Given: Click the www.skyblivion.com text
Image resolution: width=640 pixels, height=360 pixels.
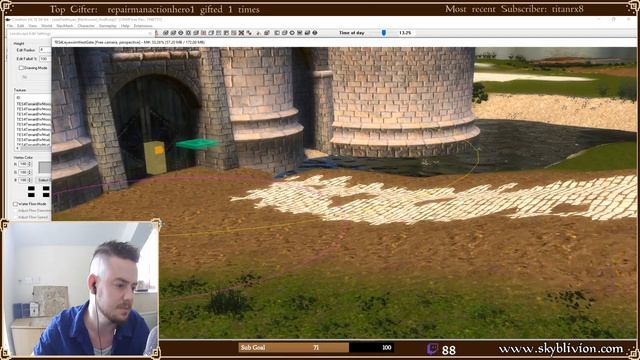Looking at the screenshot, I should 561,349.
